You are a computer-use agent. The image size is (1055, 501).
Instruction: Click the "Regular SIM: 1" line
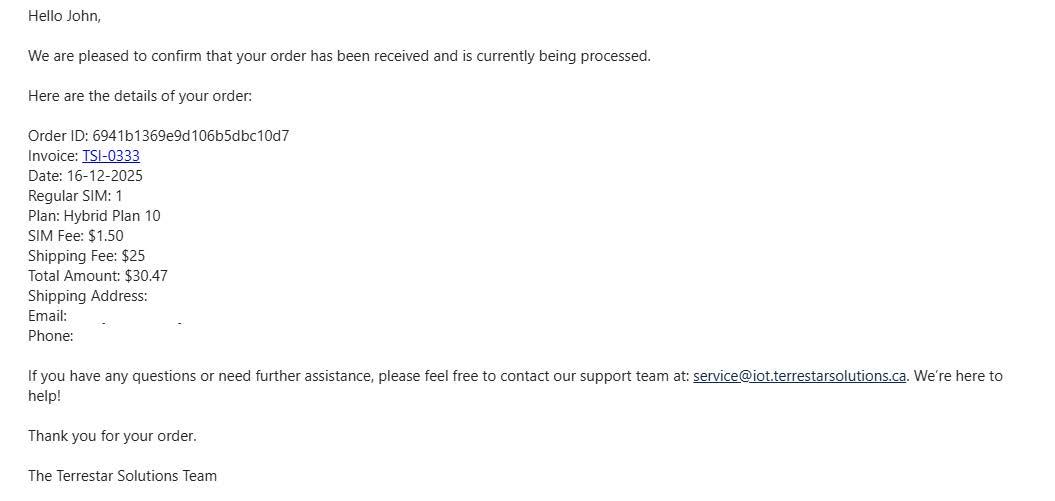tap(75, 196)
